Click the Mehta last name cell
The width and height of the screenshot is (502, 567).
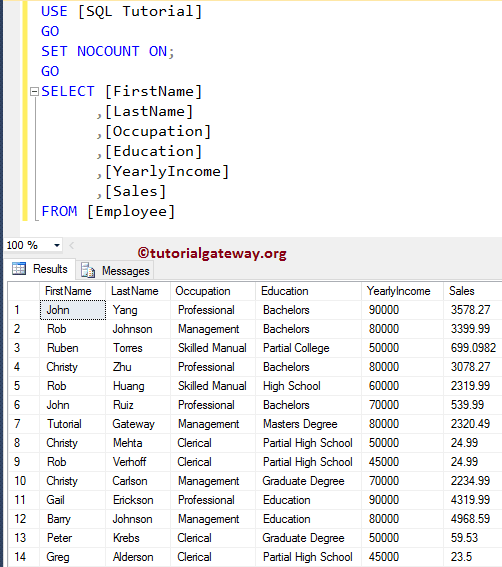[138, 443]
